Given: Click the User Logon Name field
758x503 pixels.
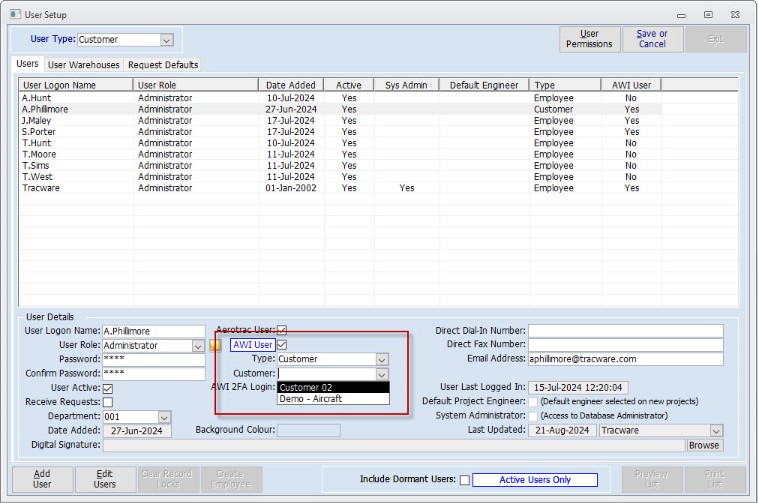Looking at the screenshot, I should tap(154, 331).
